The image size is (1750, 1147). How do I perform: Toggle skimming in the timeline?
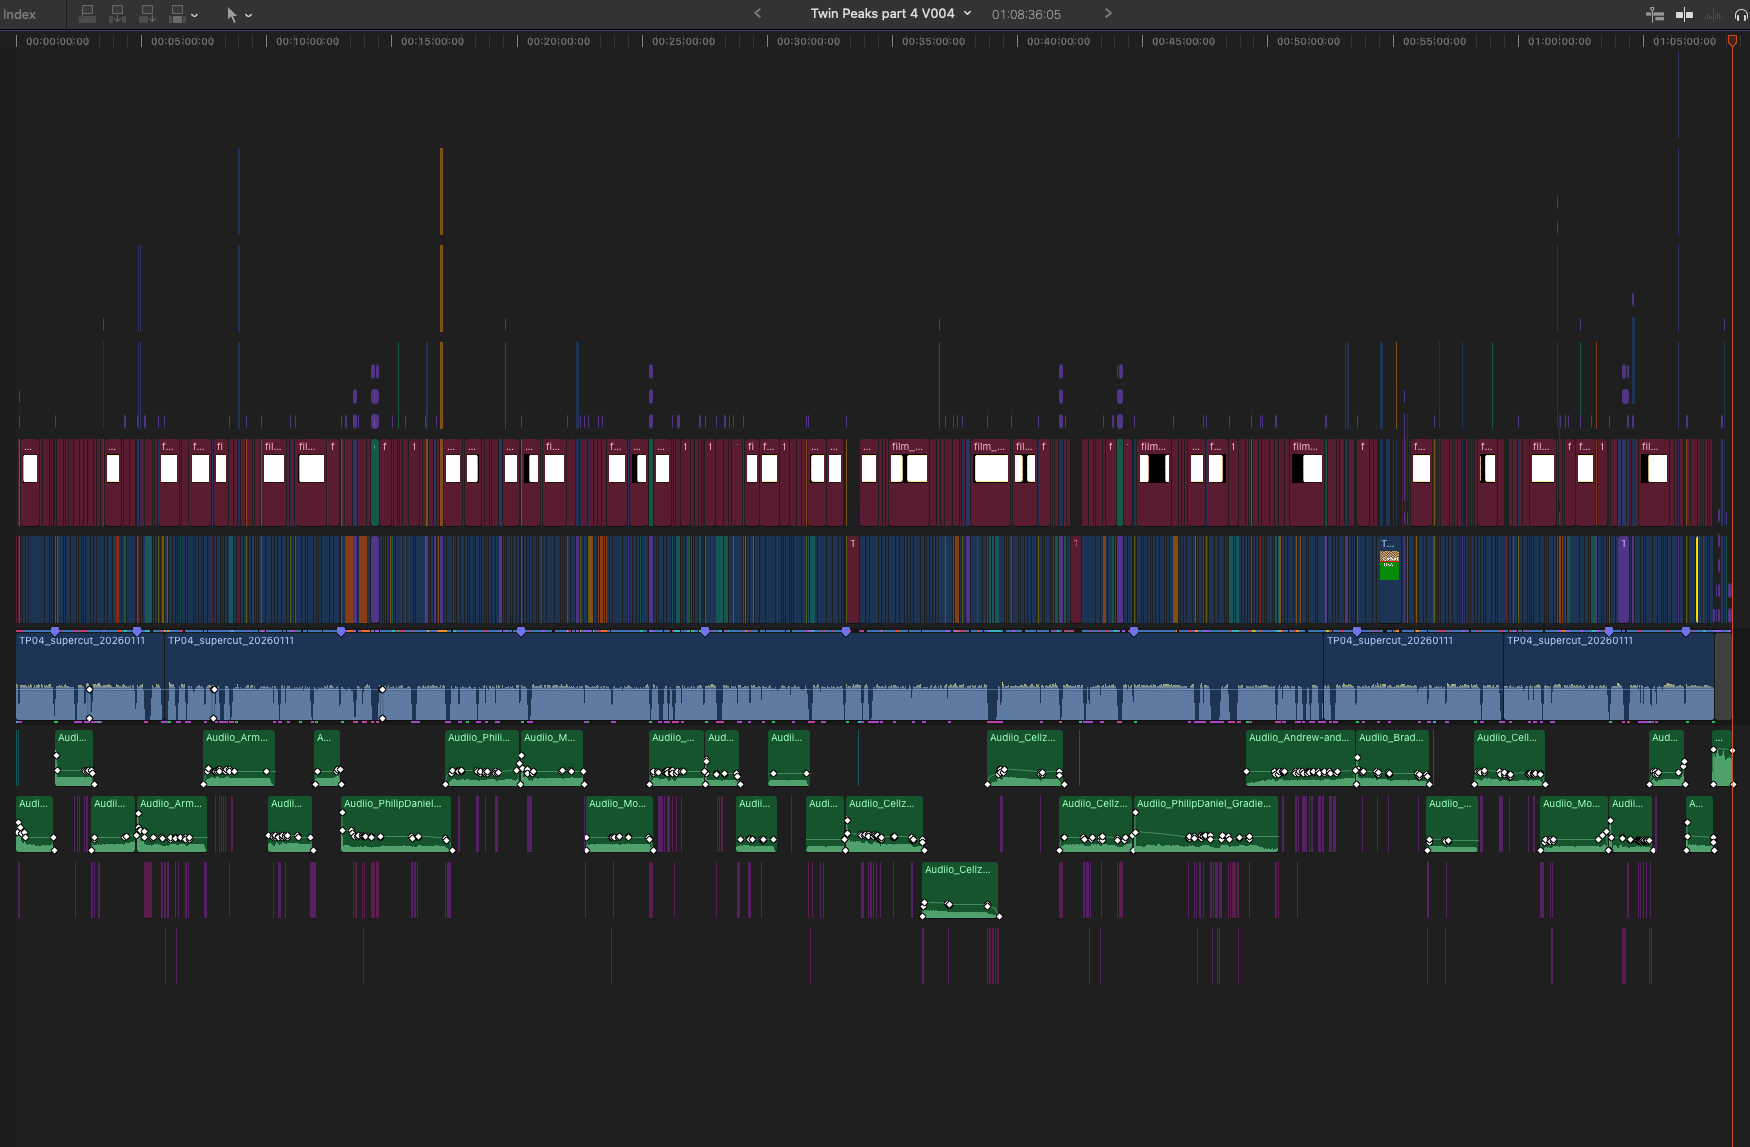[x=1655, y=15]
